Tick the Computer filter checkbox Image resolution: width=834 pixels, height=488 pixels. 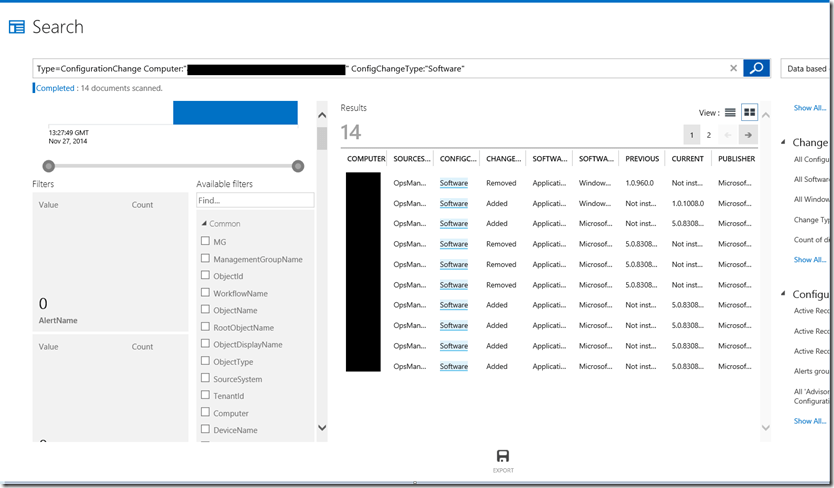(205, 413)
